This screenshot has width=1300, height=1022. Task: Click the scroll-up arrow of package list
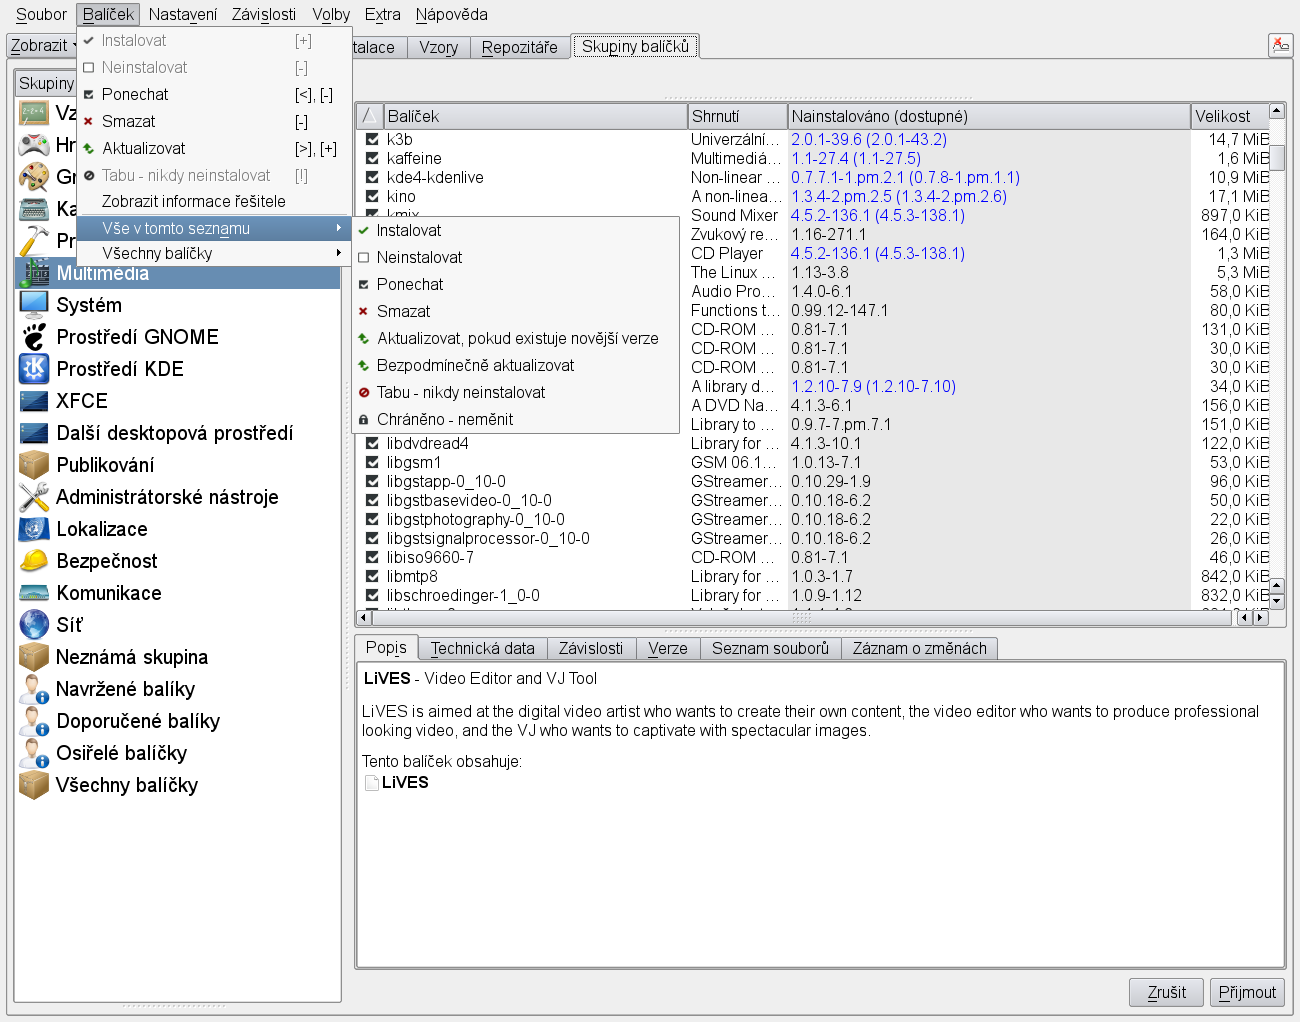[1277, 111]
